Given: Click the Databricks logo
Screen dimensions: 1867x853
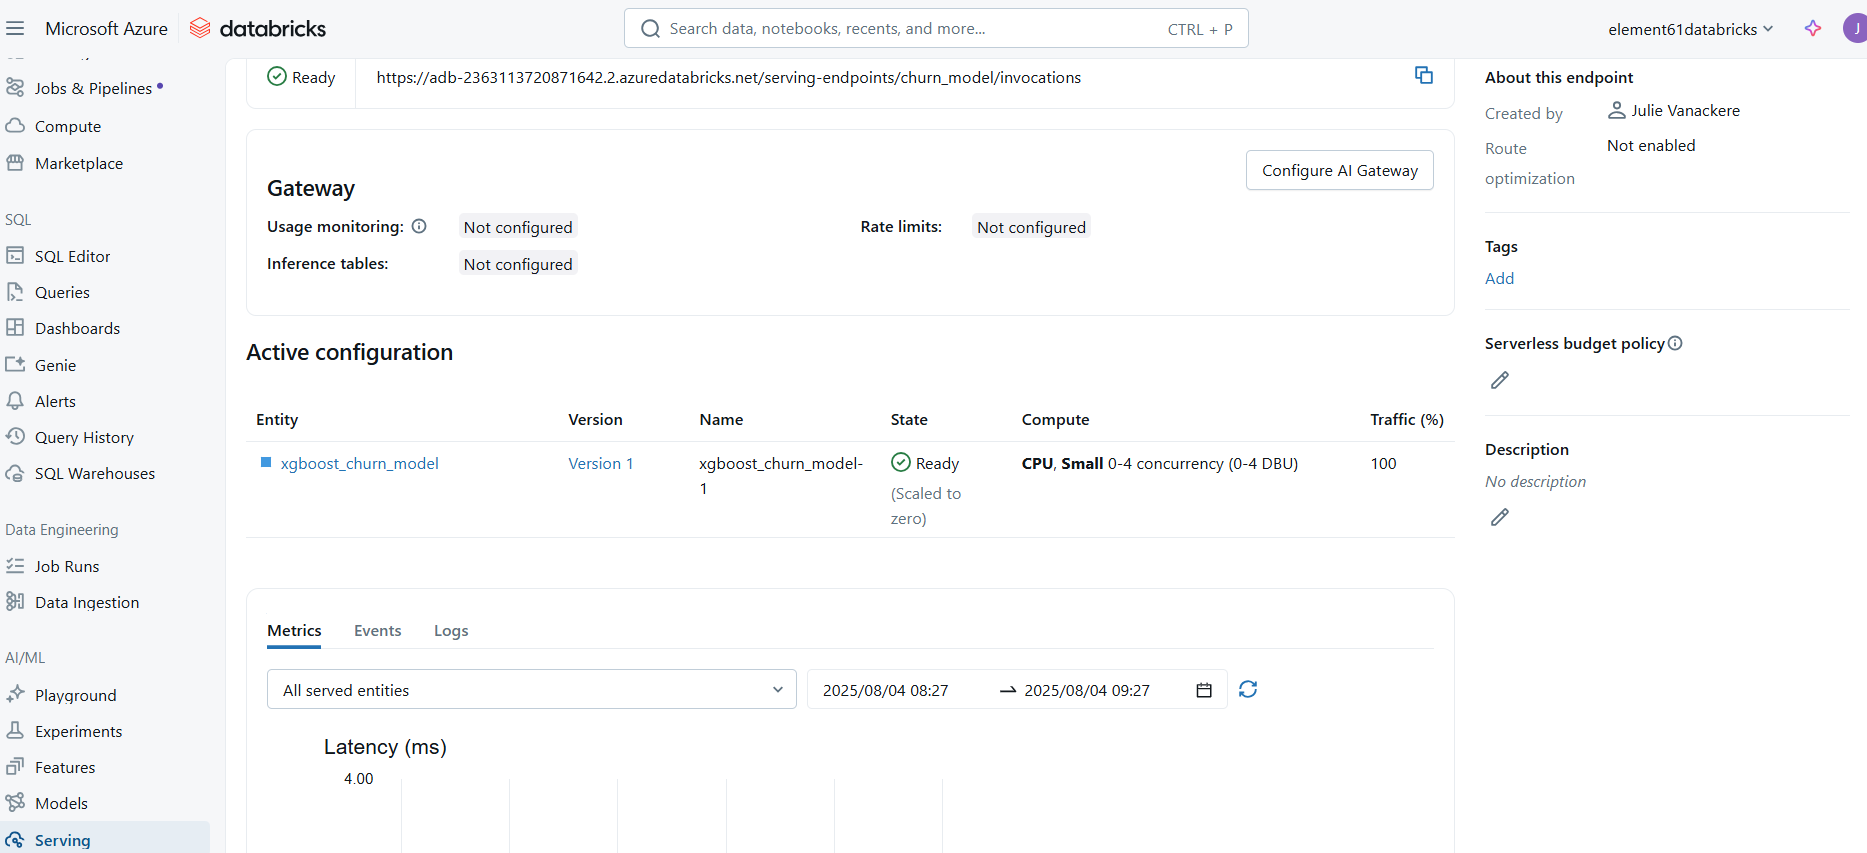Looking at the screenshot, I should coord(258,28).
